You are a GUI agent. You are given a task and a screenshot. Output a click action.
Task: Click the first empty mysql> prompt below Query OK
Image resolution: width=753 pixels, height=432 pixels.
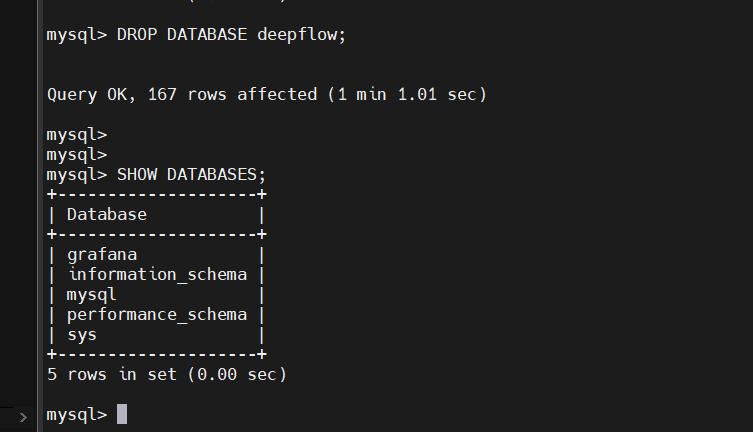[77, 134]
